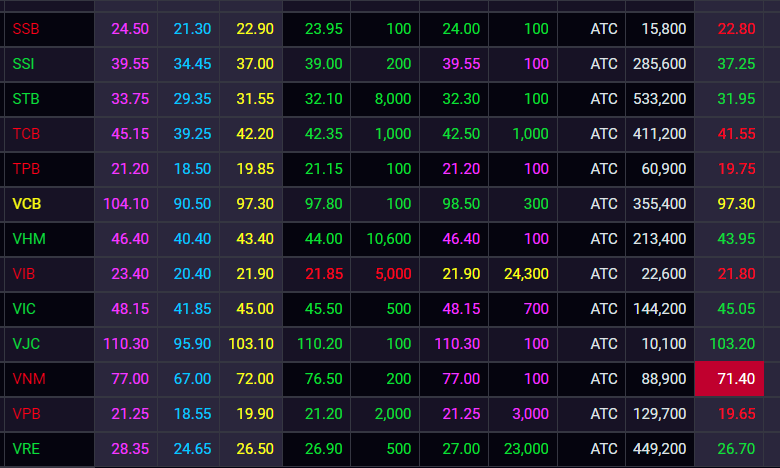Image resolution: width=780 pixels, height=468 pixels.
Task: Click the ATC cell in VRE row
Action: point(604,449)
